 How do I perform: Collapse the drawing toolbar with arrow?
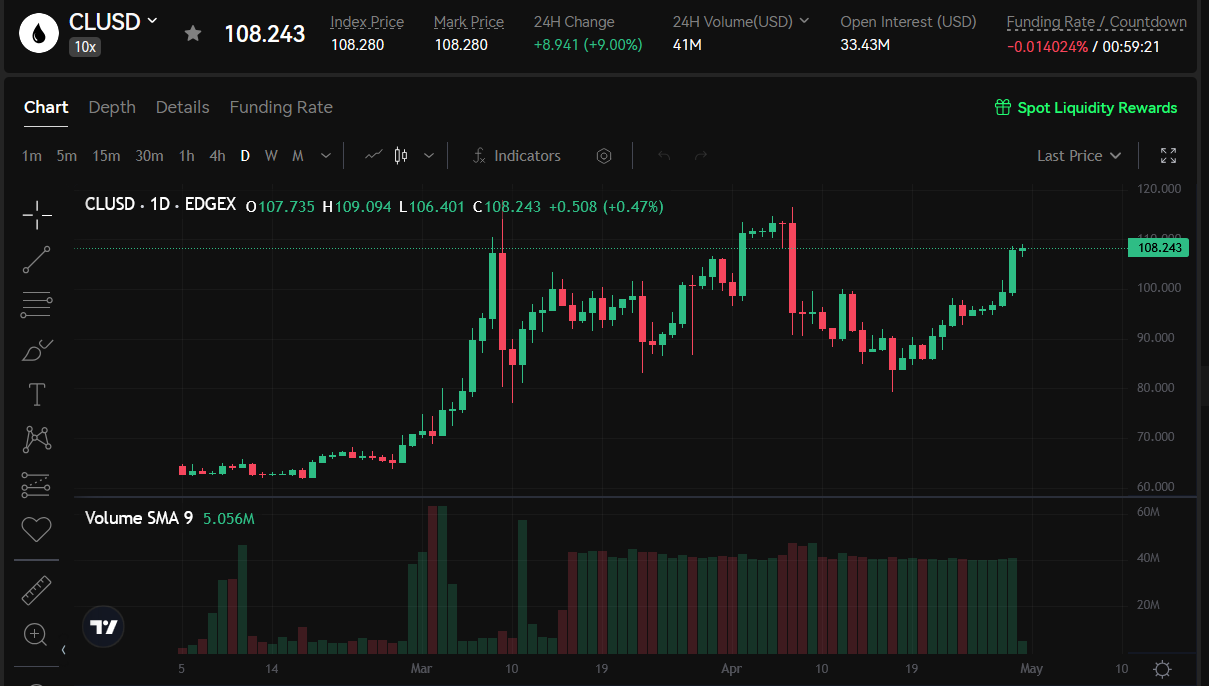(64, 650)
